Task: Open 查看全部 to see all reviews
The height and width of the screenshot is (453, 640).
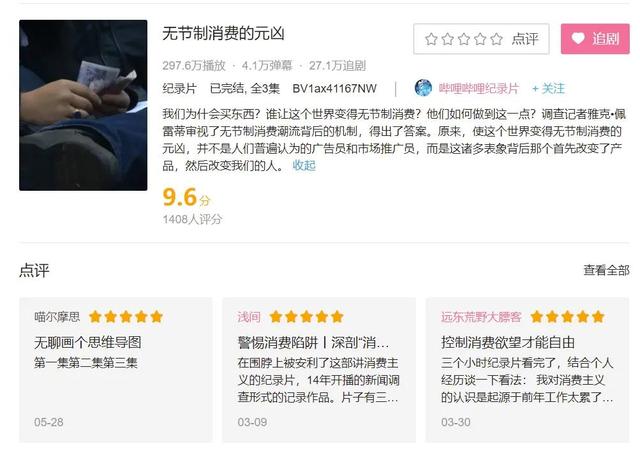Action: (x=606, y=270)
